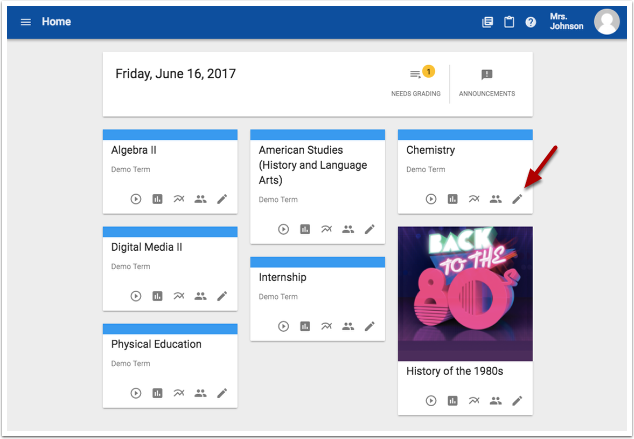
Task: Click the pencil edit icon on Chemistry
Action: [517, 199]
